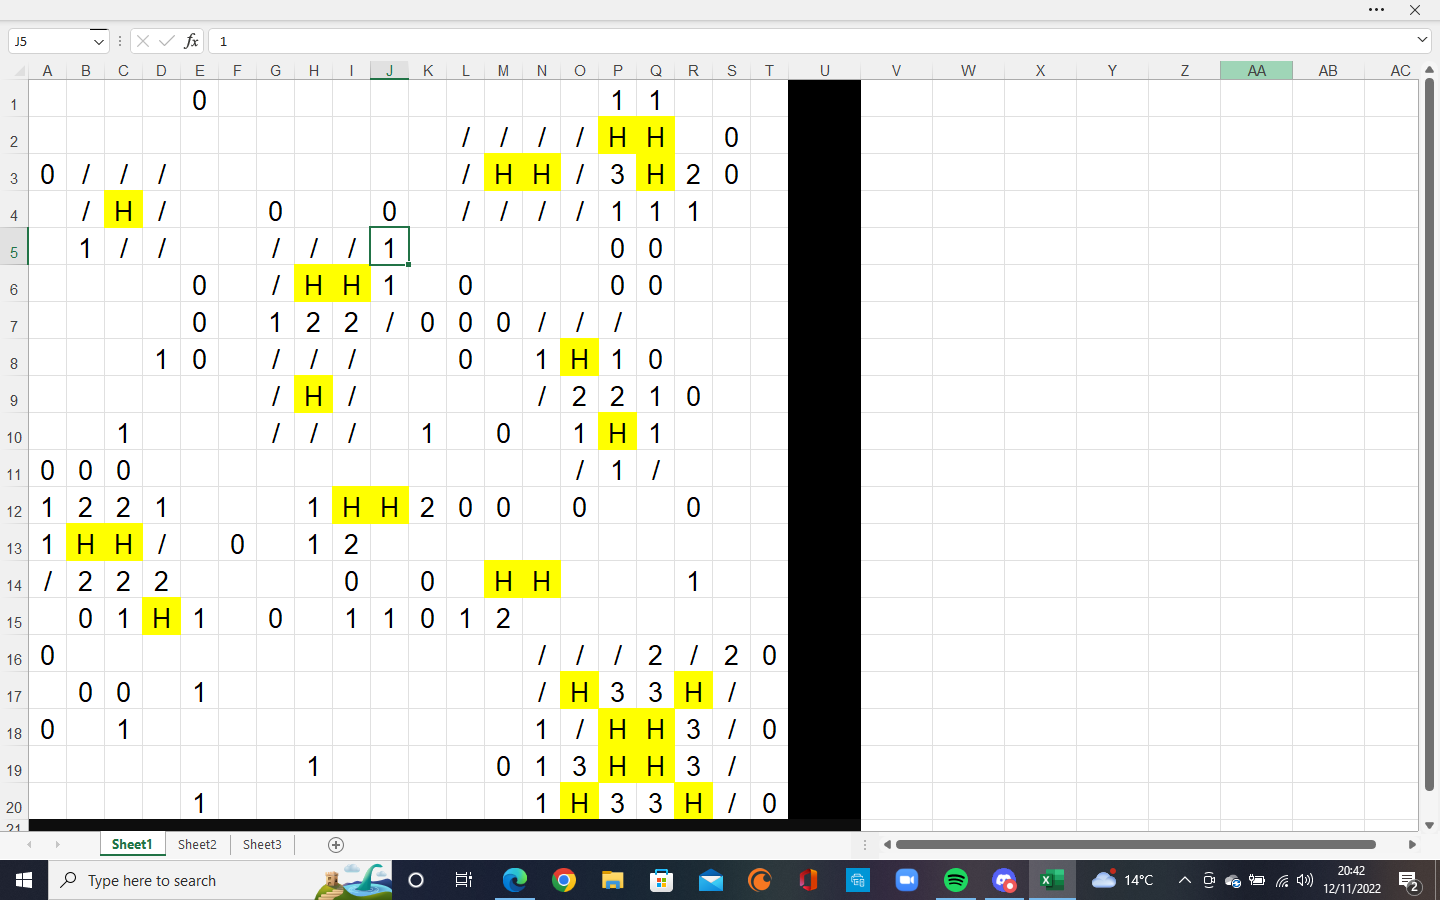Open Discord from taskbar
Screen dimensions: 1440x900
pos(1004,880)
